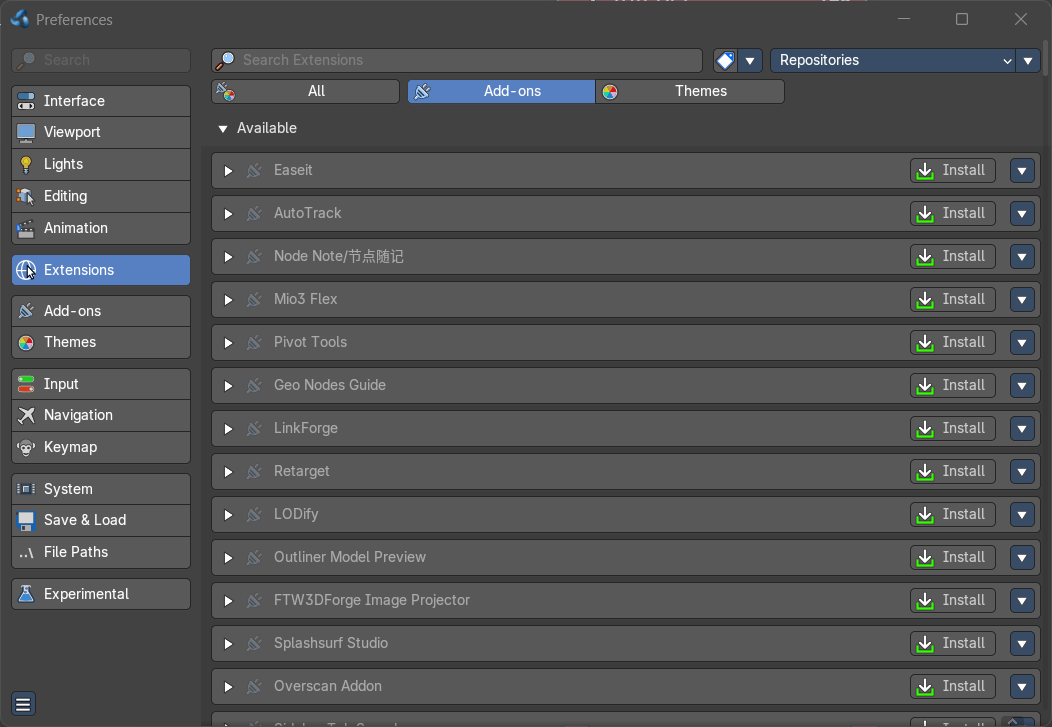Install the LinkForge add-on
Image resolution: width=1052 pixels, height=727 pixels.
click(x=953, y=429)
